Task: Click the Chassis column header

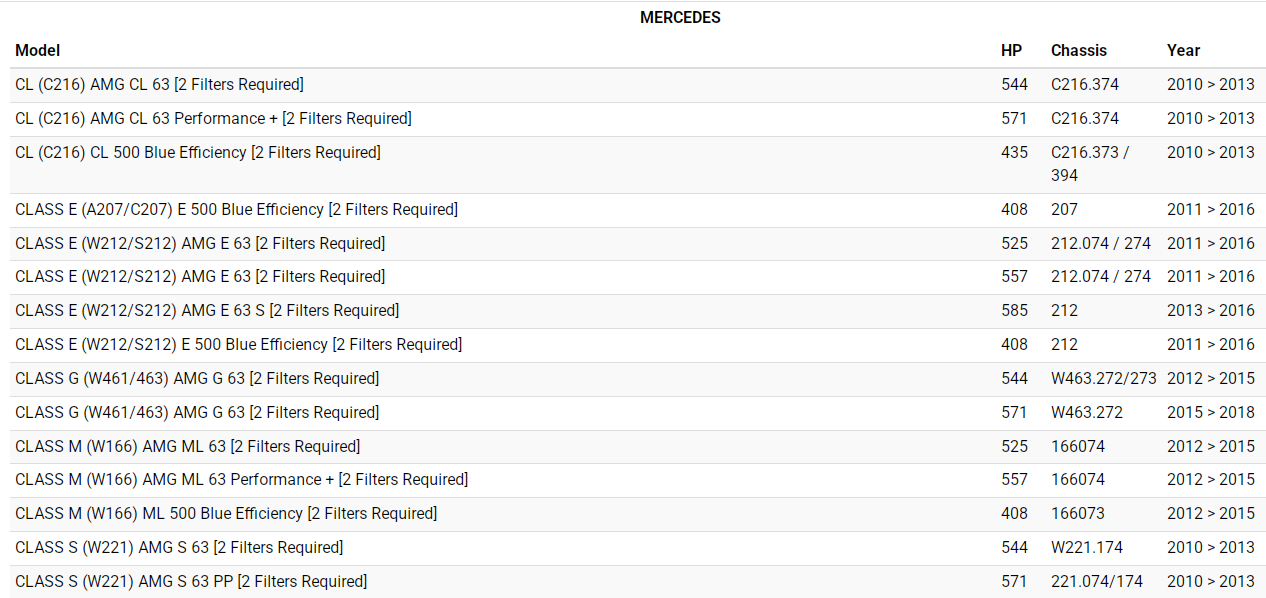Action: point(1079,50)
